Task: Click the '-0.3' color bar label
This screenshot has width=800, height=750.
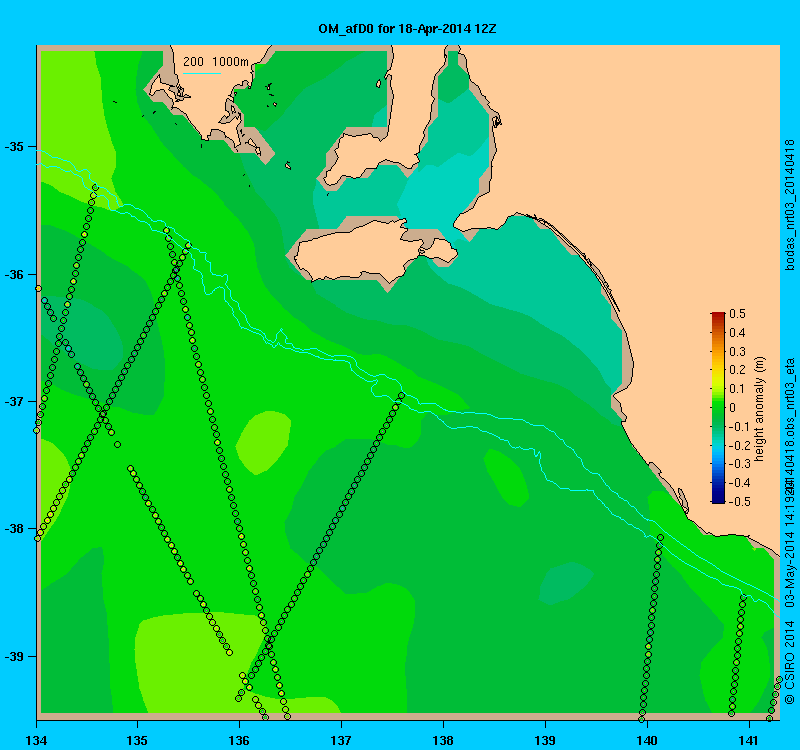Action: (x=739, y=464)
